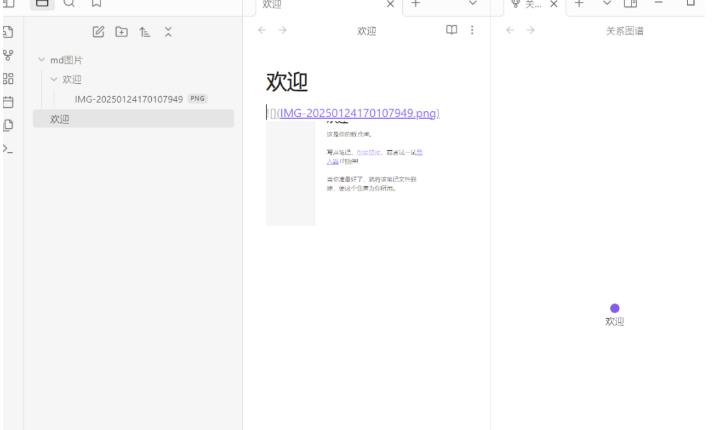Switch note to reading view book icon
721x430 pixels.
pos(452,30)
